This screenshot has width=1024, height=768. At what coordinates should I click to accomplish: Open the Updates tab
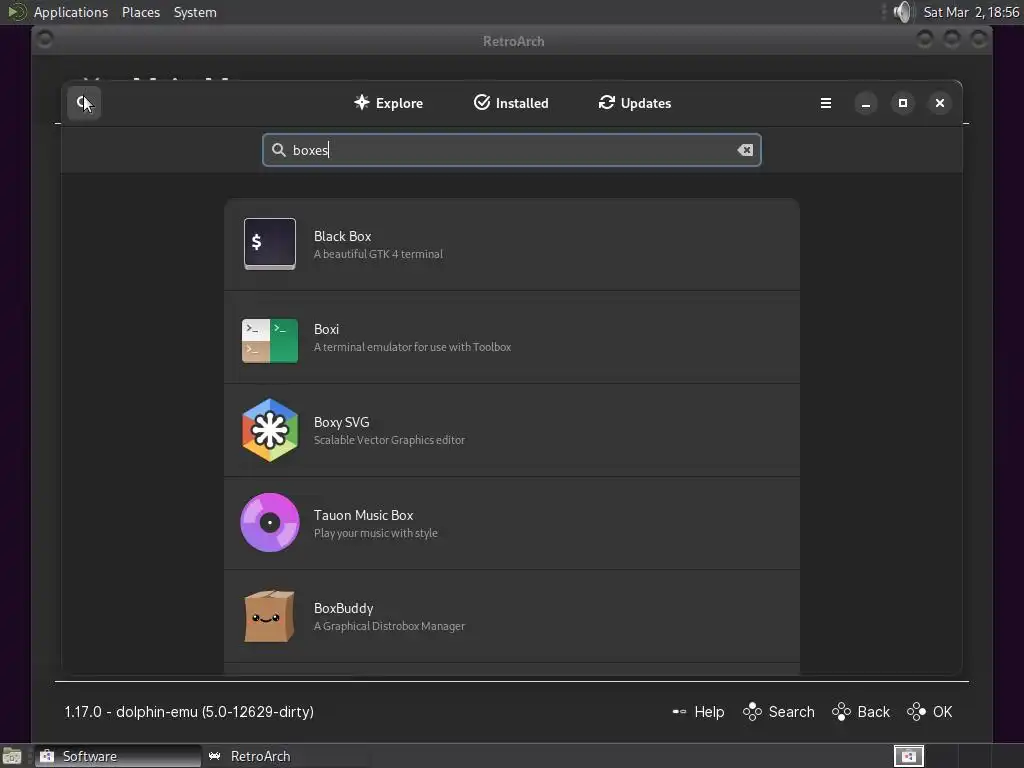(635, 103)
